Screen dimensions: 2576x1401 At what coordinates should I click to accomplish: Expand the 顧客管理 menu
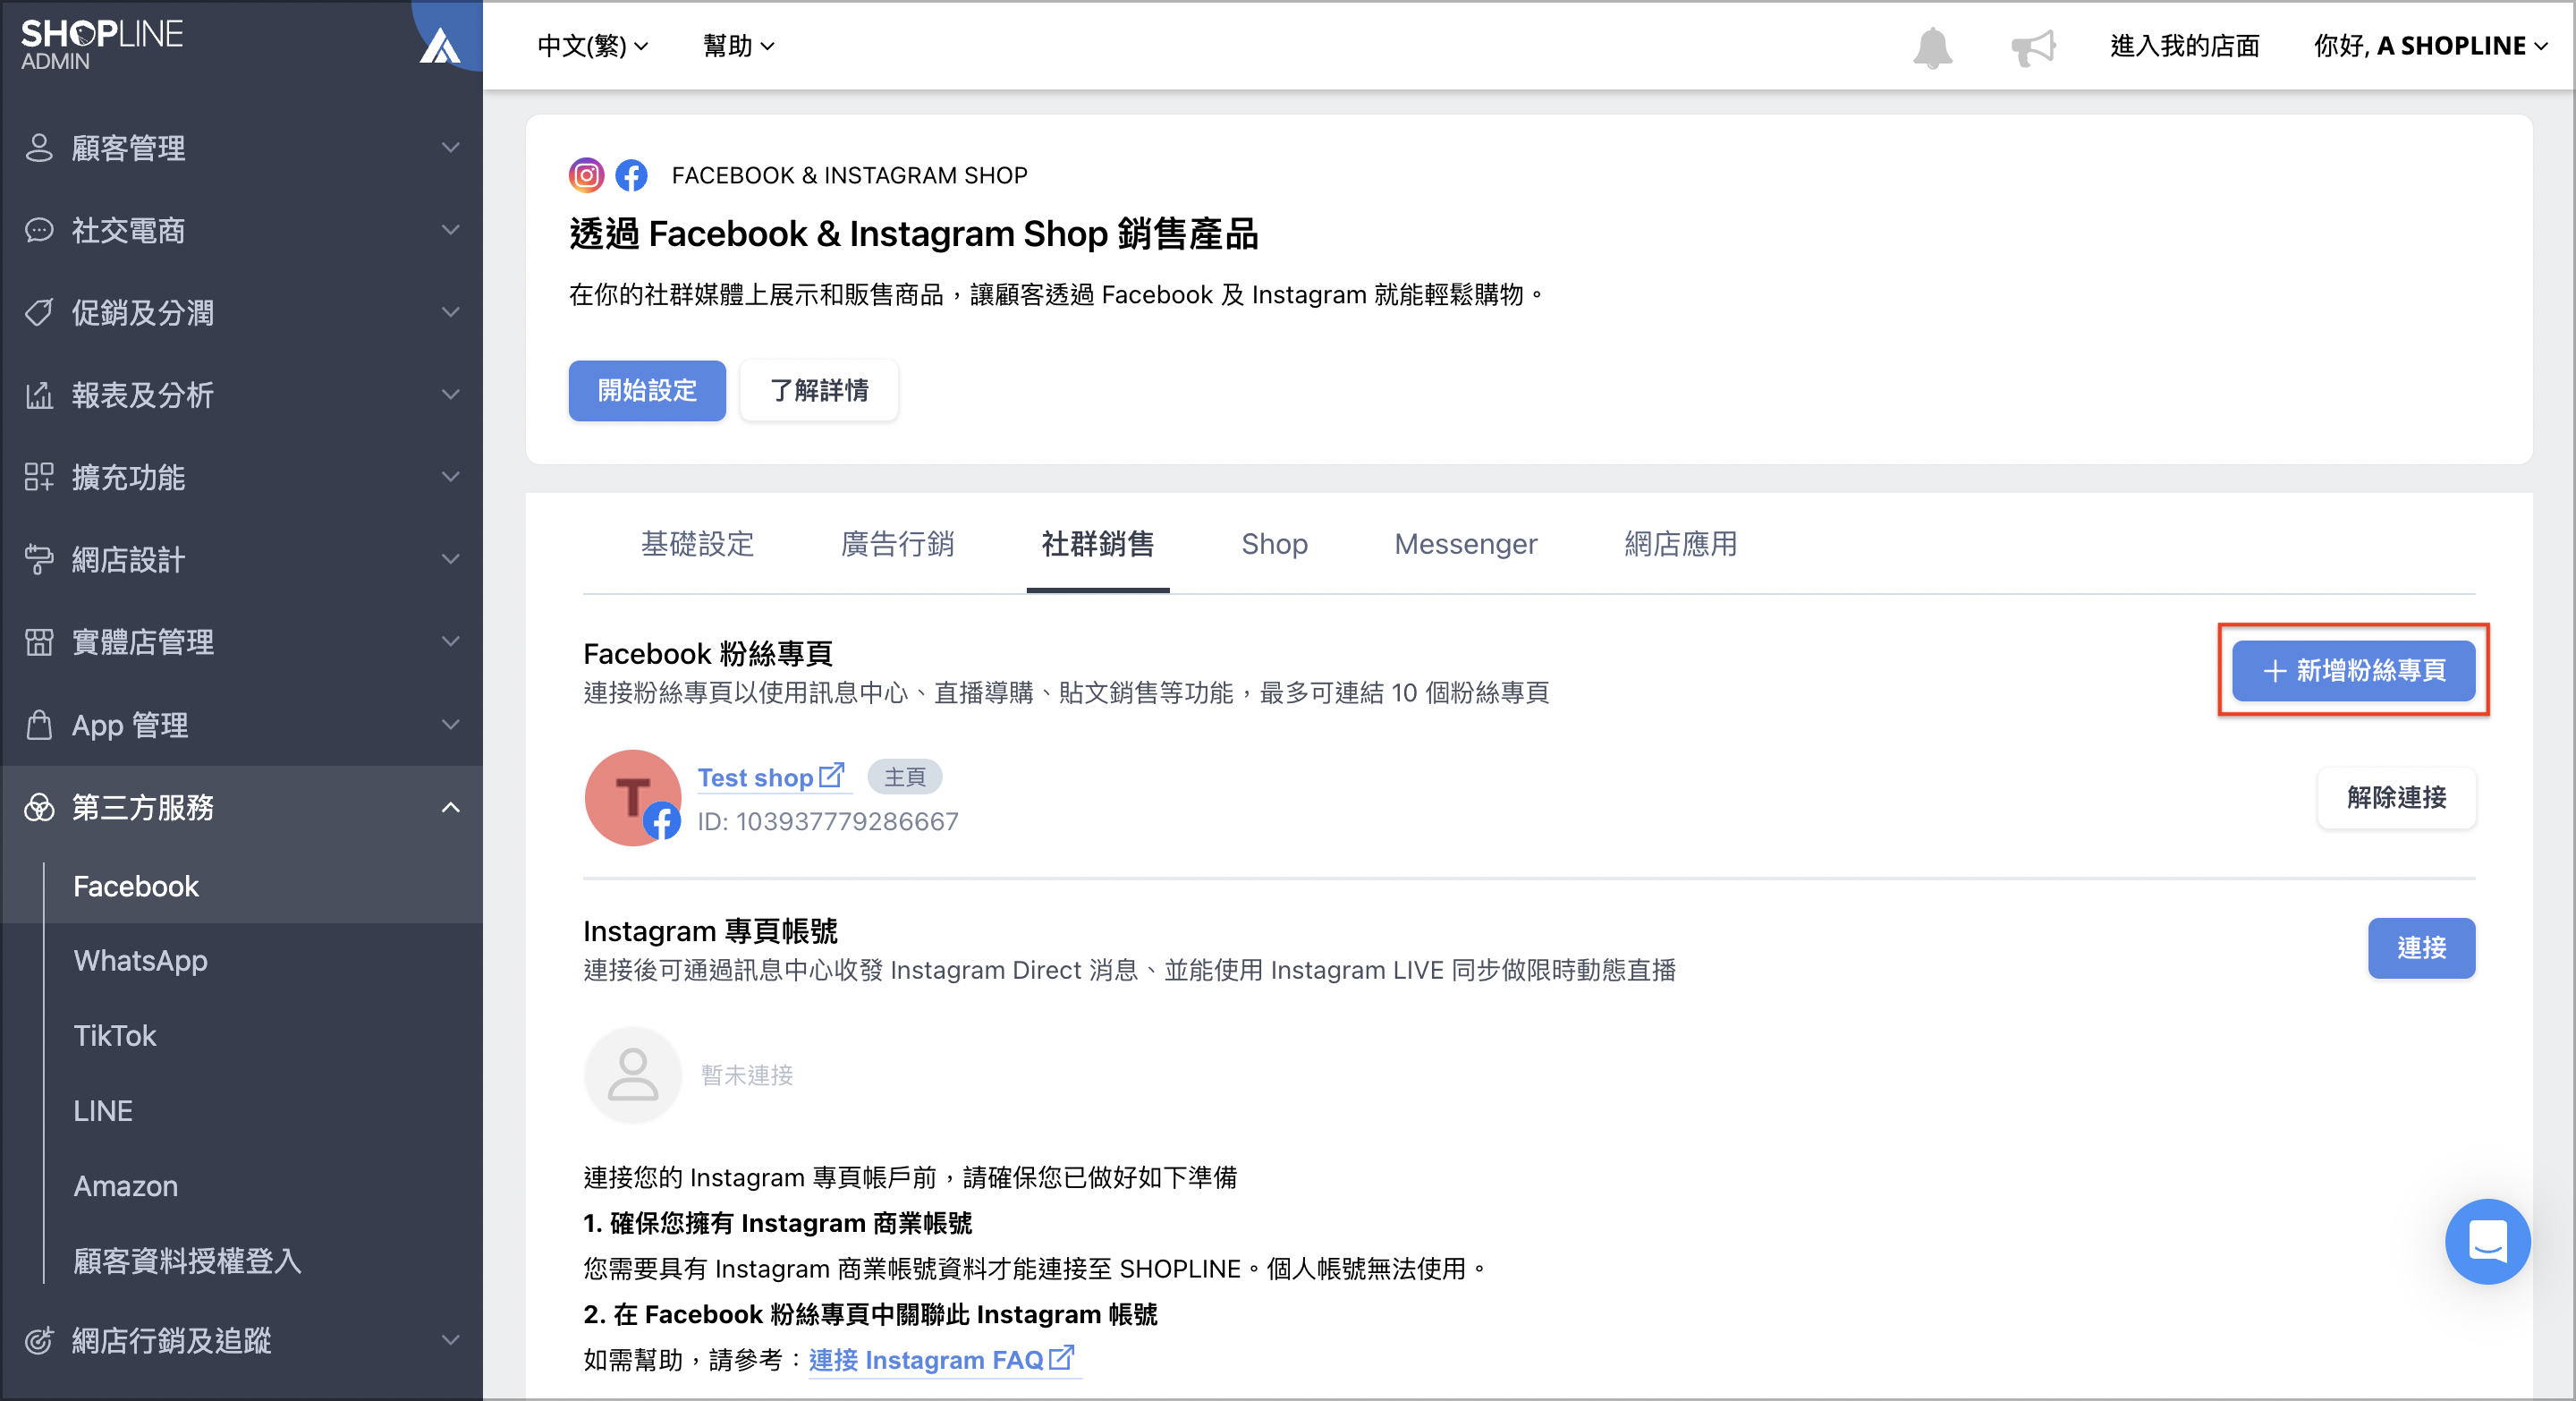[242, 148]
